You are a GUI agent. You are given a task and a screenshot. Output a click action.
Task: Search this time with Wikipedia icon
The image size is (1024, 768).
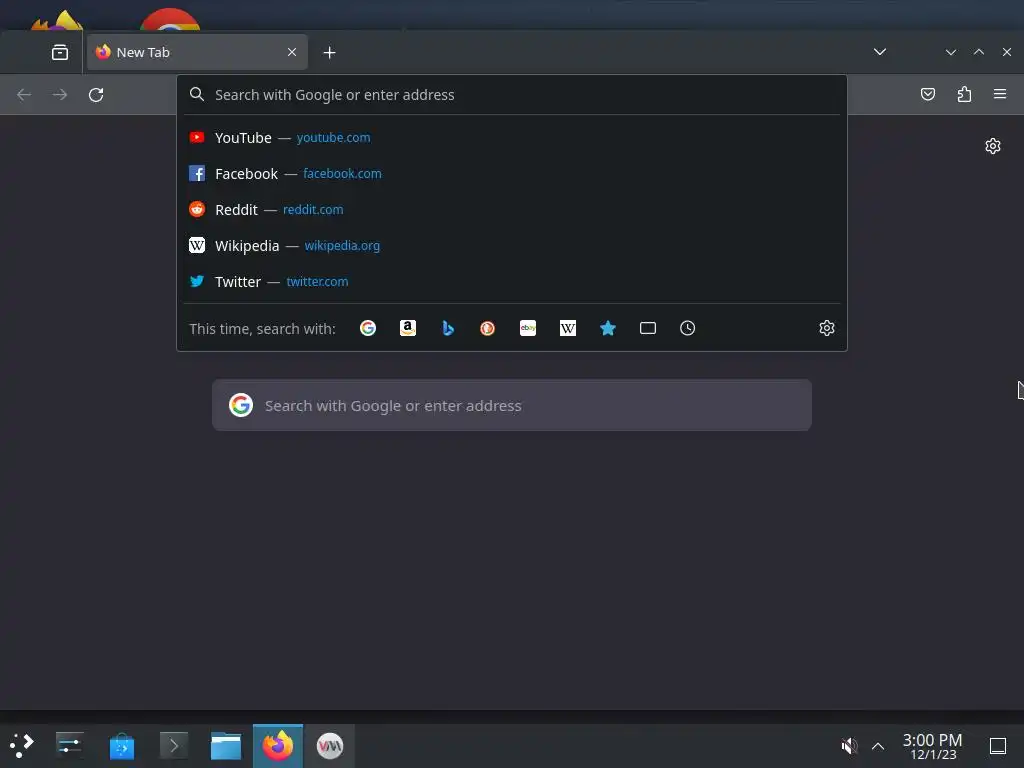(x=568, y=328)
